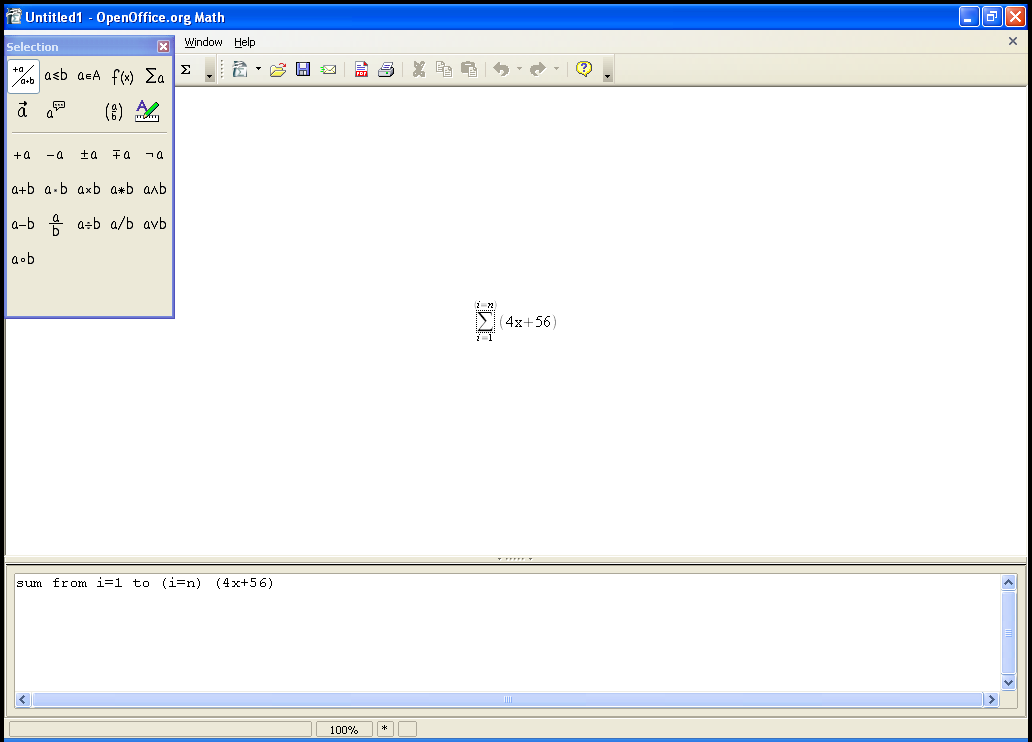
Task: Open toolbar options arrow beside Sigma icon
Action: (x=209, y=70)
